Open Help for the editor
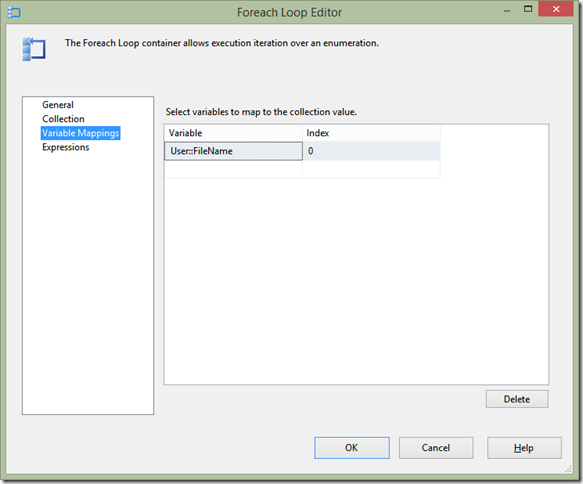583x484 pixels. click(524, 448)
